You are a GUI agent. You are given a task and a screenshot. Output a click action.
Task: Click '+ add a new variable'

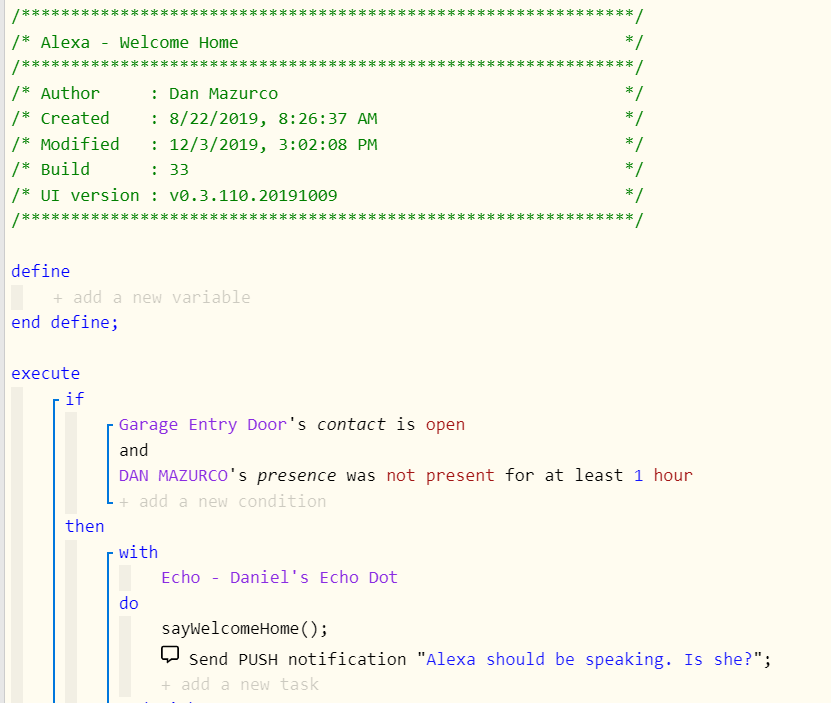pos(152,296)
